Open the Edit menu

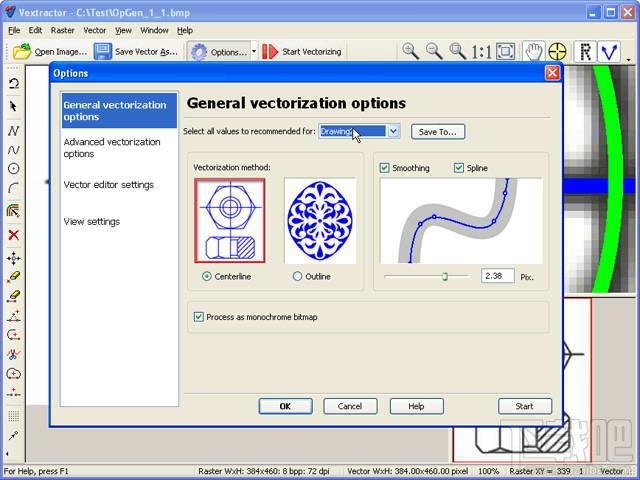(35, 30)
